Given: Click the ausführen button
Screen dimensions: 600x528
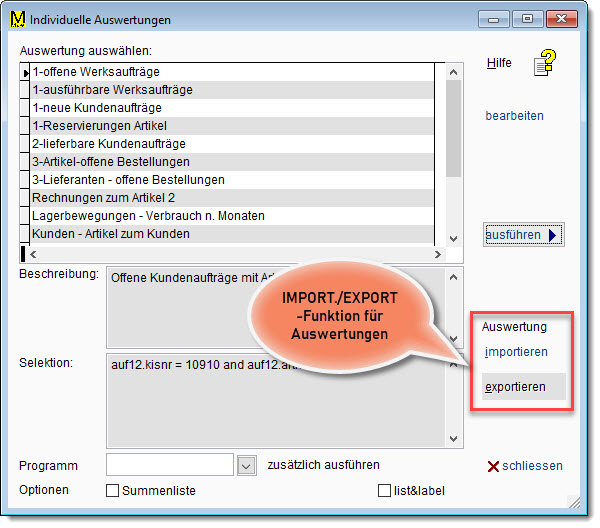Looking at the screenshot, I should (x=522, y=235).
